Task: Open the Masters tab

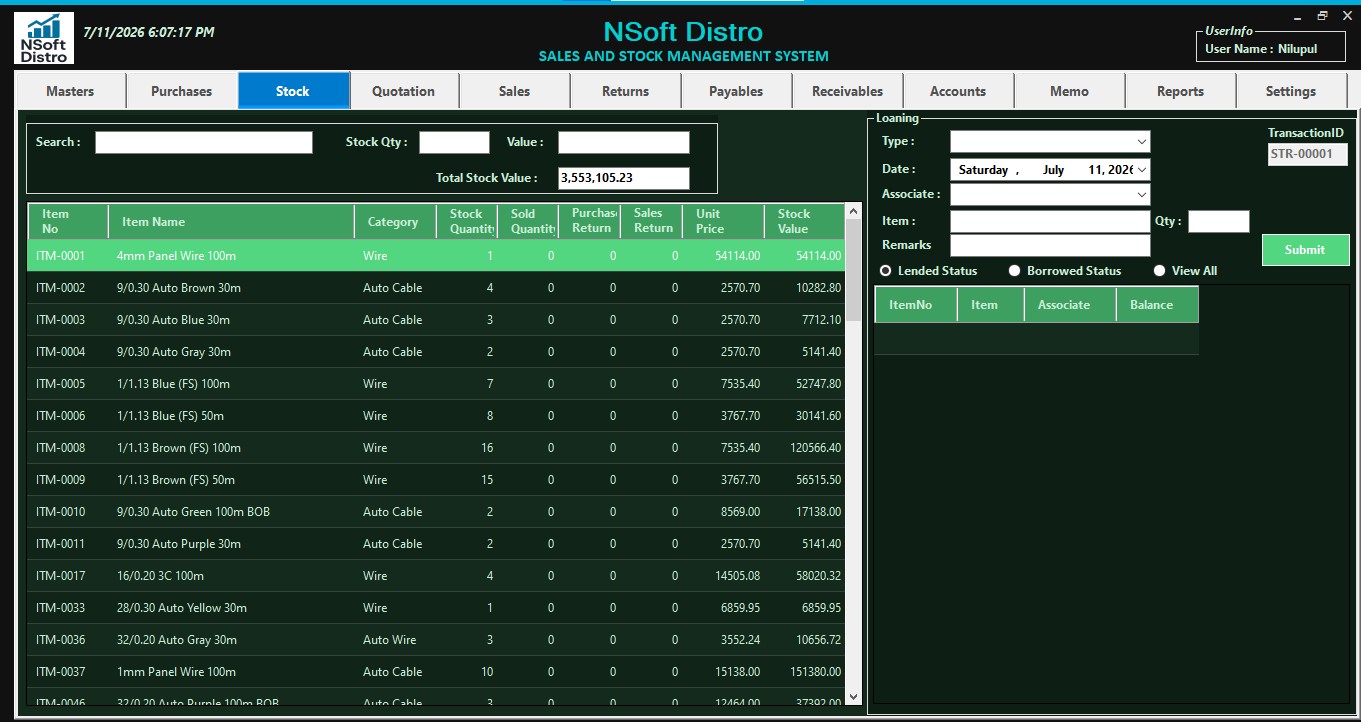Action: (x=70, y=91)
